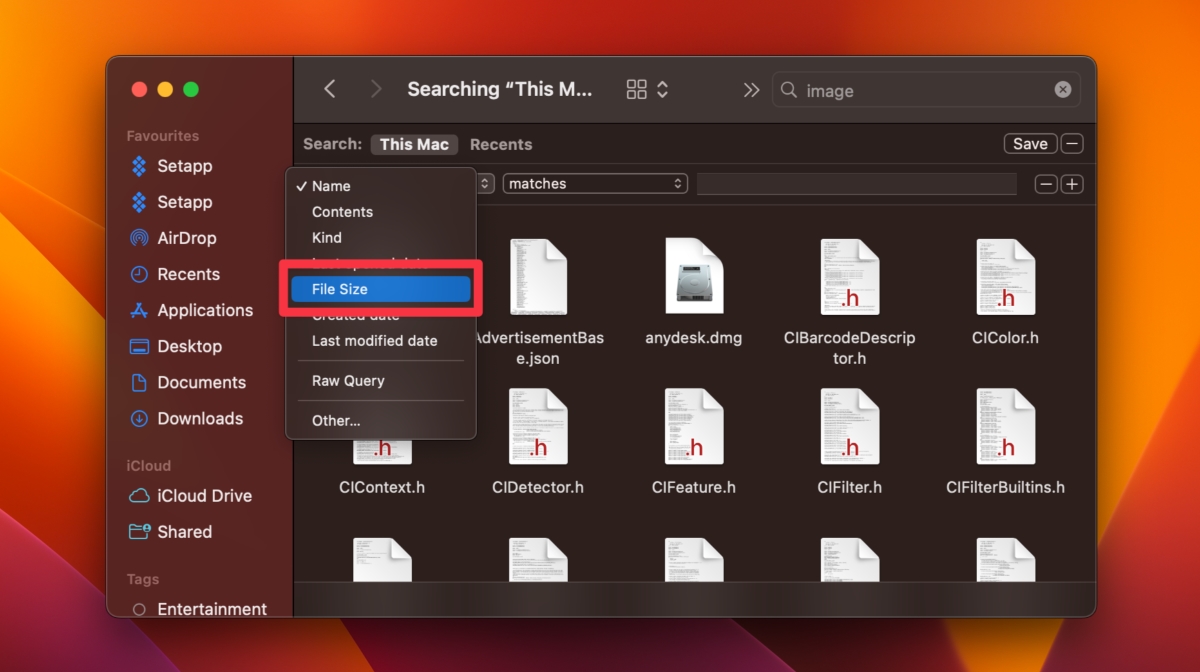1200x672 pixels.
Task: Switch search scope to Recents
Action: coord(501,144)
